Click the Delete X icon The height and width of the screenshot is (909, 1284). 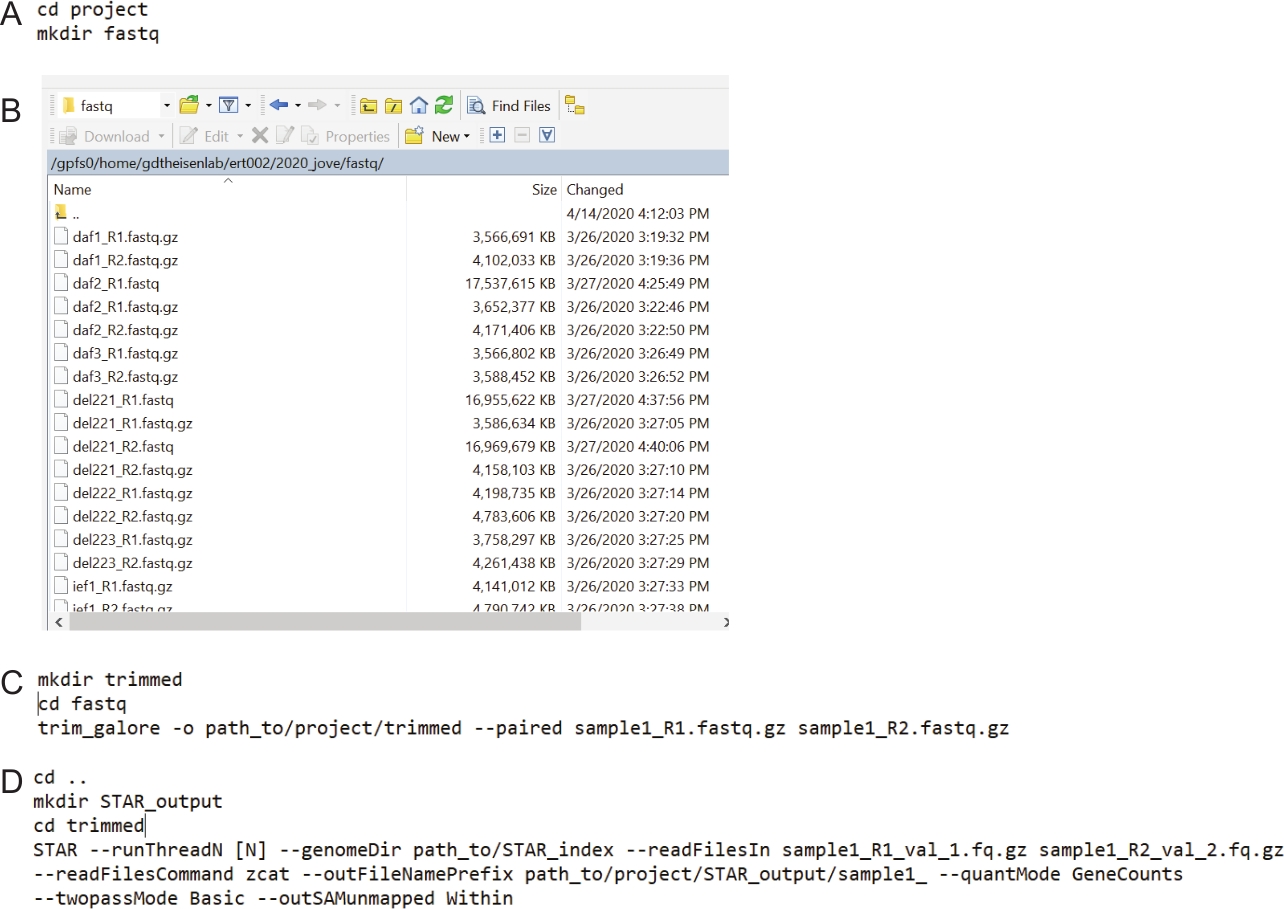point(260,135)
